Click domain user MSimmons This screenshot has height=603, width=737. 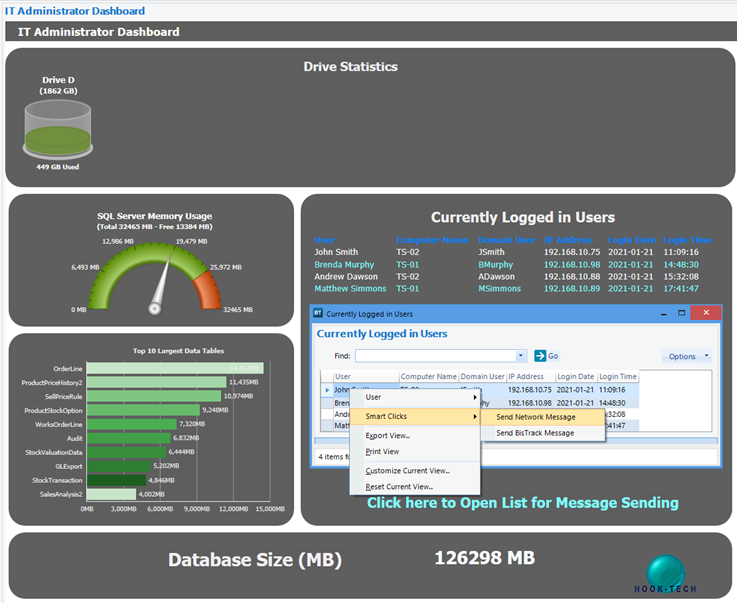pos(500,289)
